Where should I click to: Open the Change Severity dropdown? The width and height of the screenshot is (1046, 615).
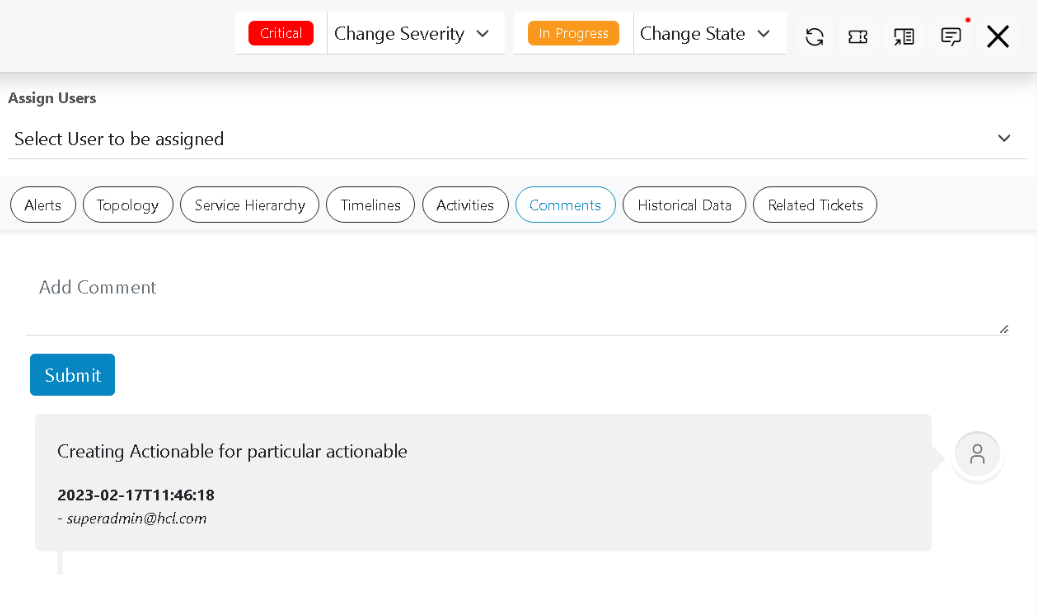click(413, 34)
